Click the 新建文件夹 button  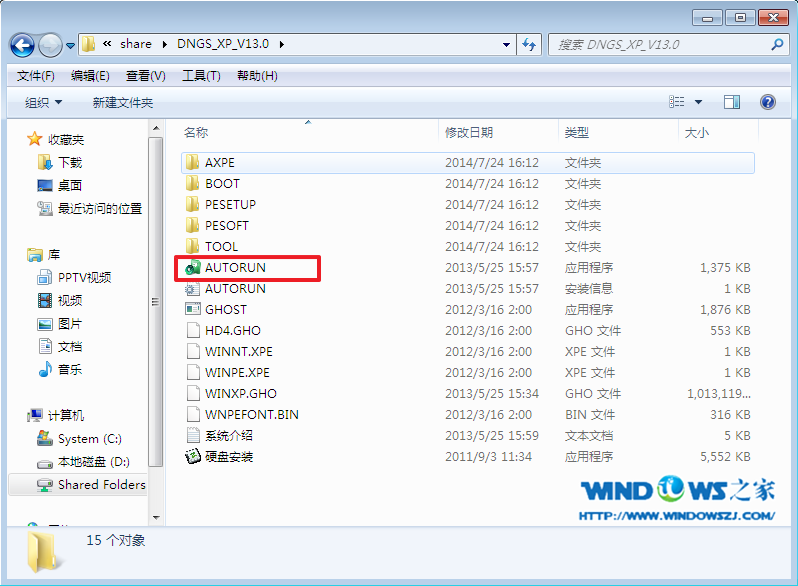click(122, 103)
